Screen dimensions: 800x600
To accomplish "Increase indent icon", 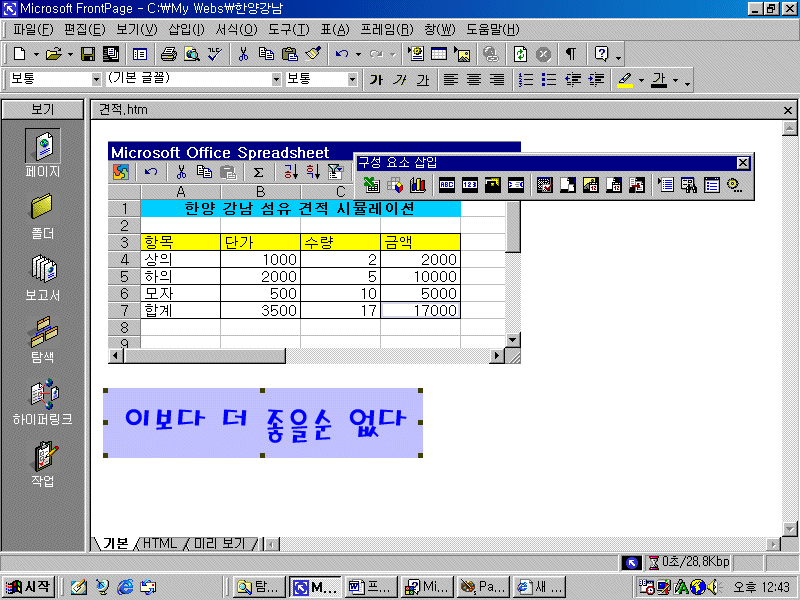I will [x=596, y=79].
